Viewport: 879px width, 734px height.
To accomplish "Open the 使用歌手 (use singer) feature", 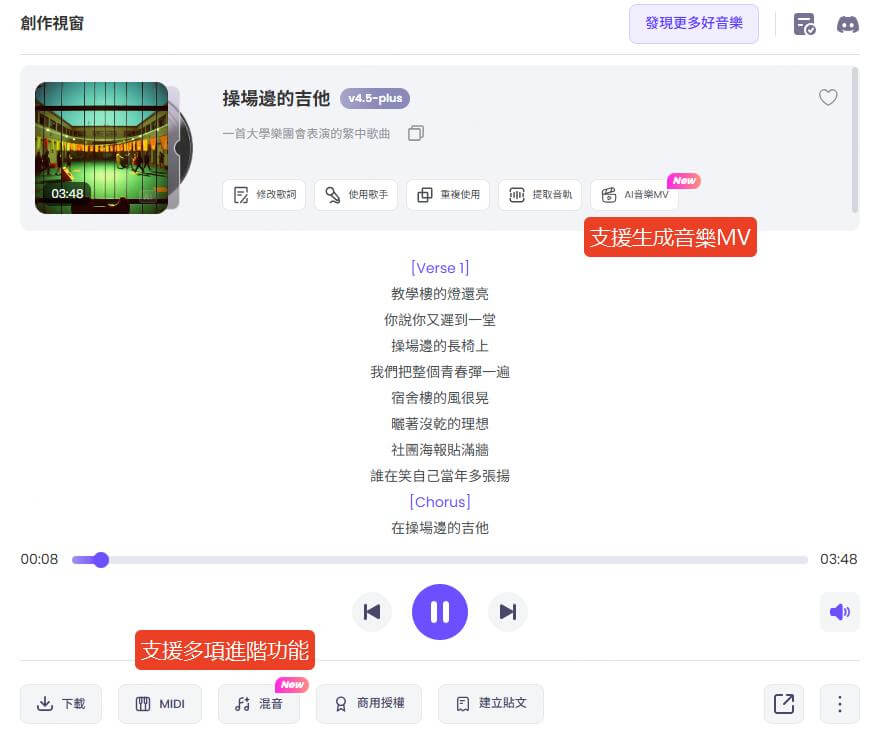I will [x=355, y=195].
